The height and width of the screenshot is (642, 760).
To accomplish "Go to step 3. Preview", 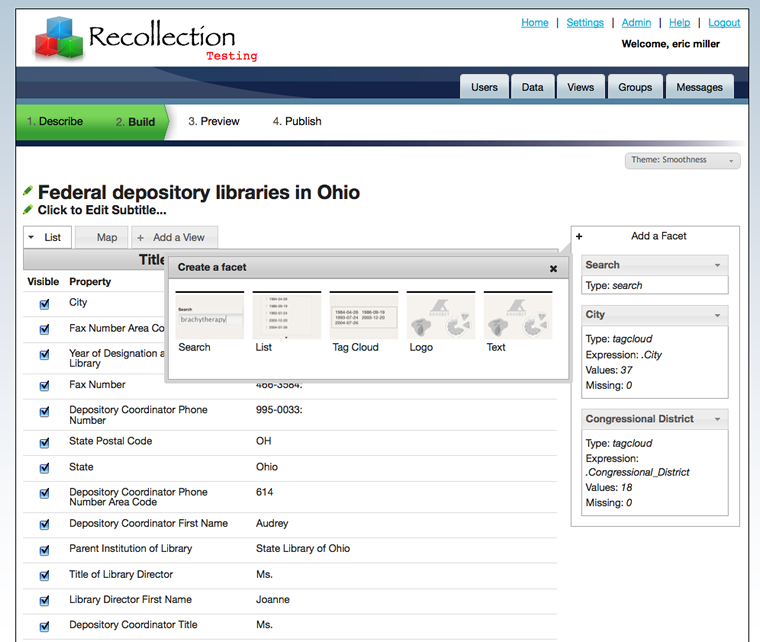I will point(214,122).
